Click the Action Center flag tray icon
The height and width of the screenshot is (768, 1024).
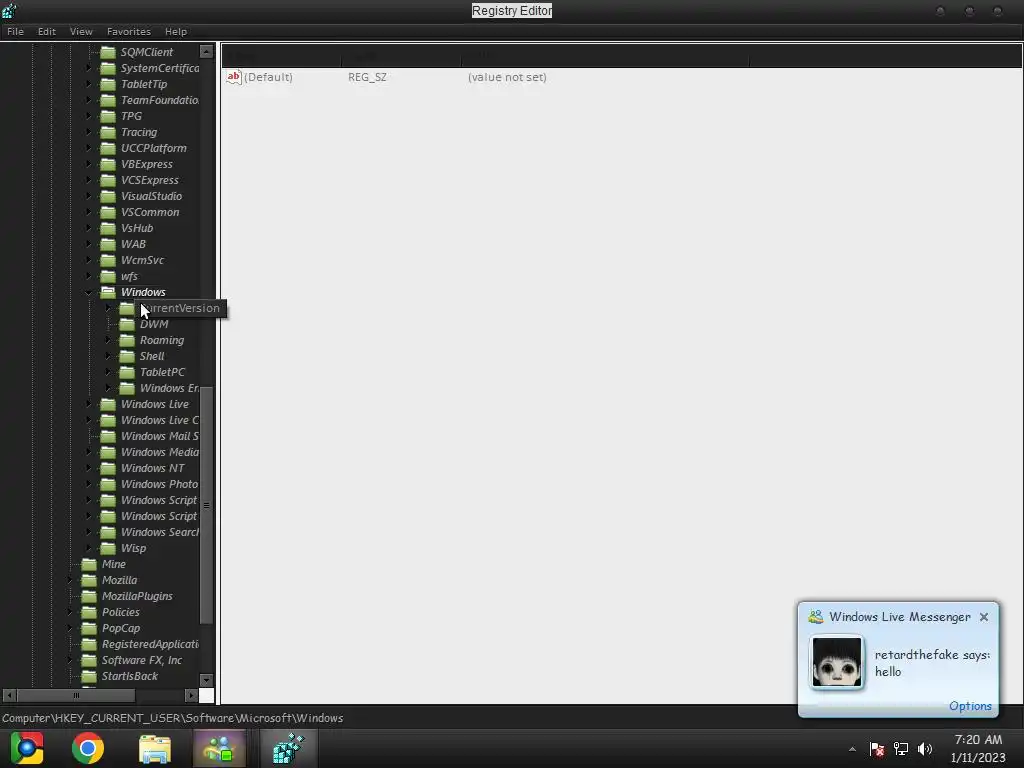[x=876, y=749]
